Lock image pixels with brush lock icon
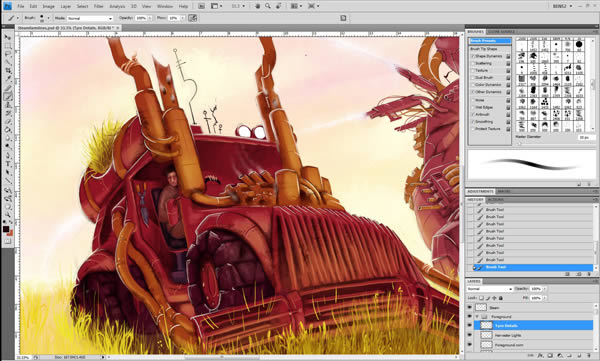The image size is (600, 361). pos(488,298)
